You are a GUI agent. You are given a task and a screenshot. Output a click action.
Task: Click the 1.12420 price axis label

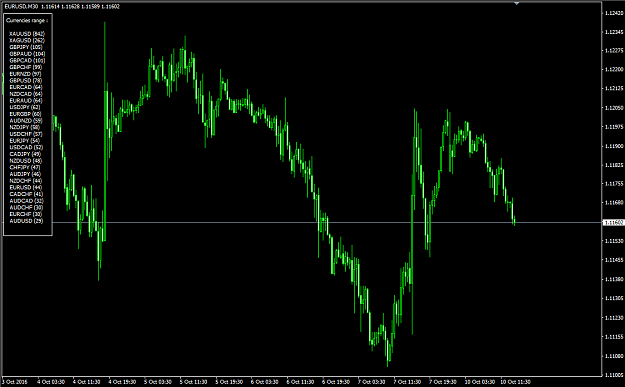(614, 13)
